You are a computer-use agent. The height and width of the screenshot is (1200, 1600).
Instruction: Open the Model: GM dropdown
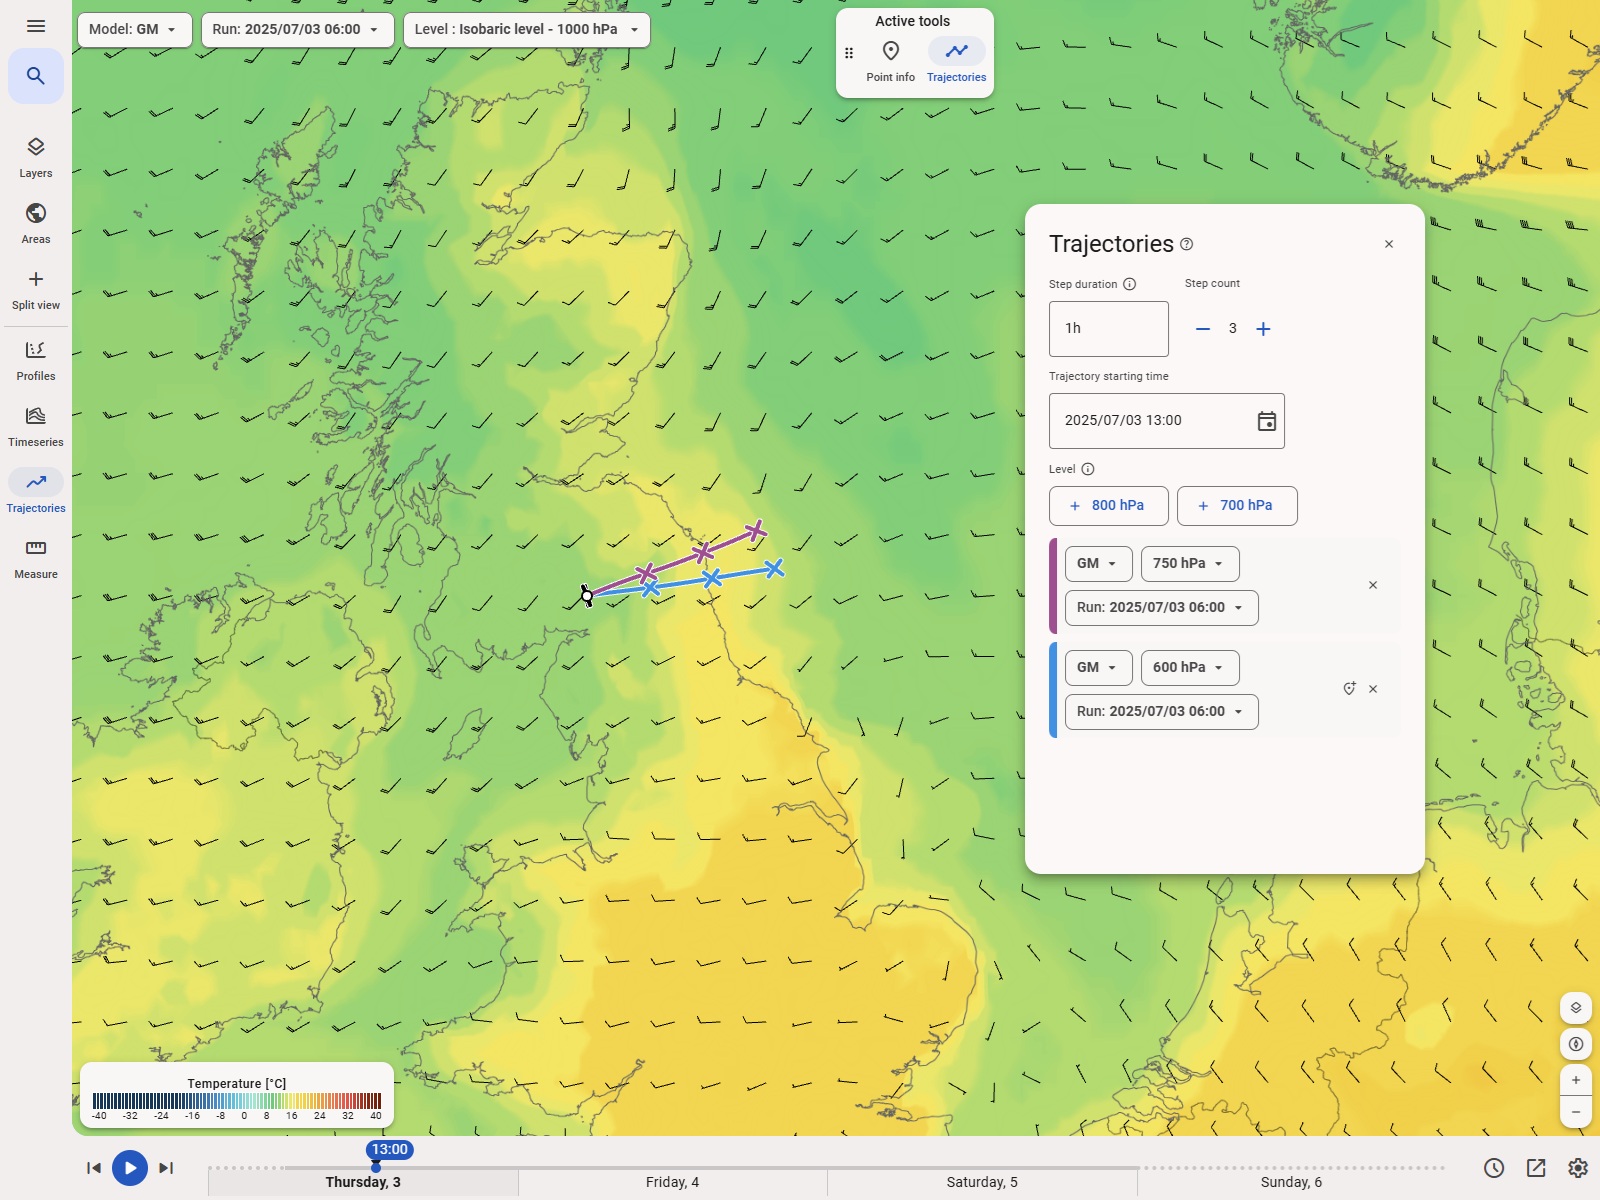[x=134, y=30]
